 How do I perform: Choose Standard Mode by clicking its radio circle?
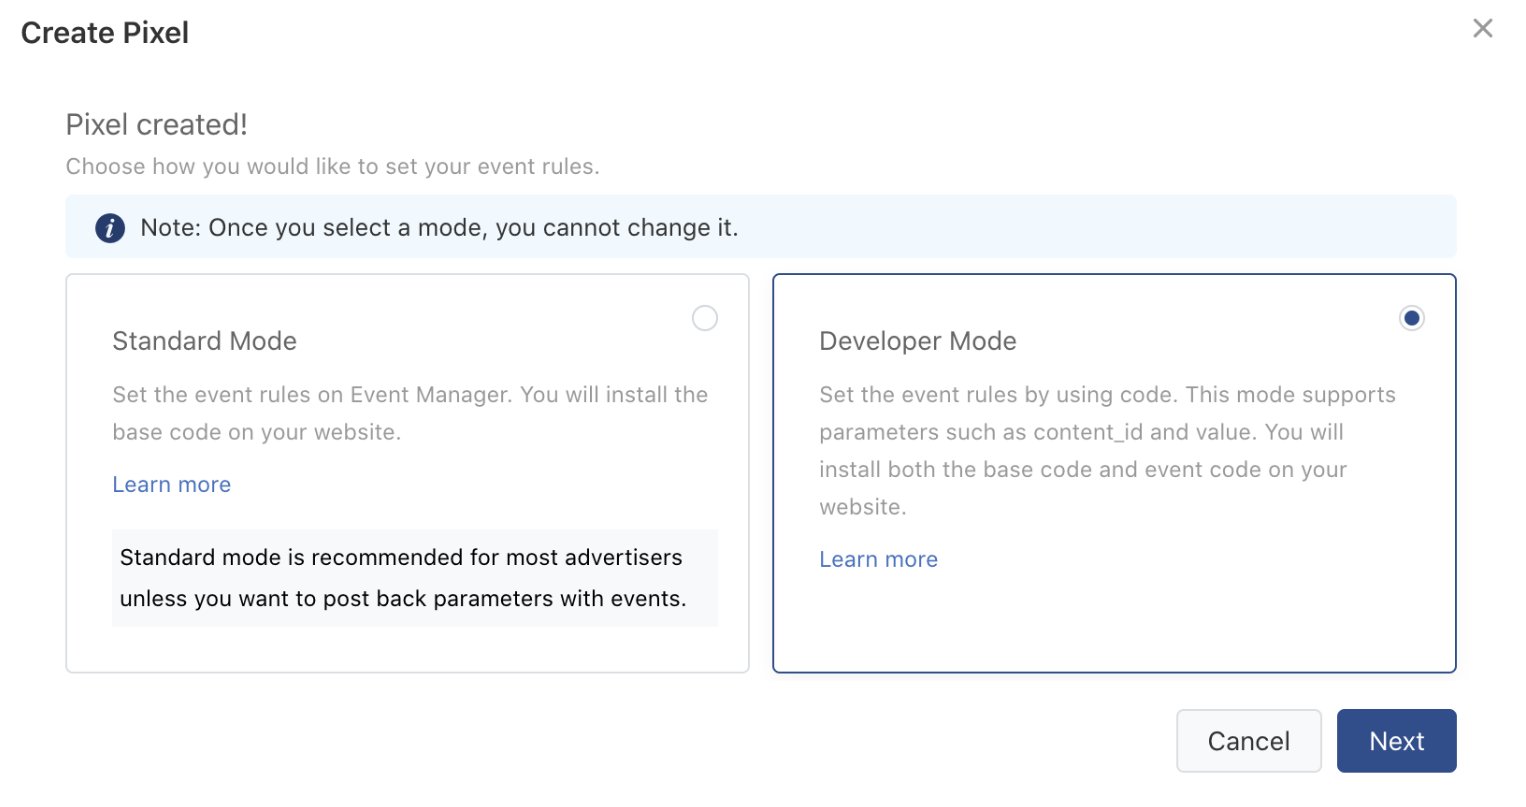pyautogui.click(x=705, y=318)
